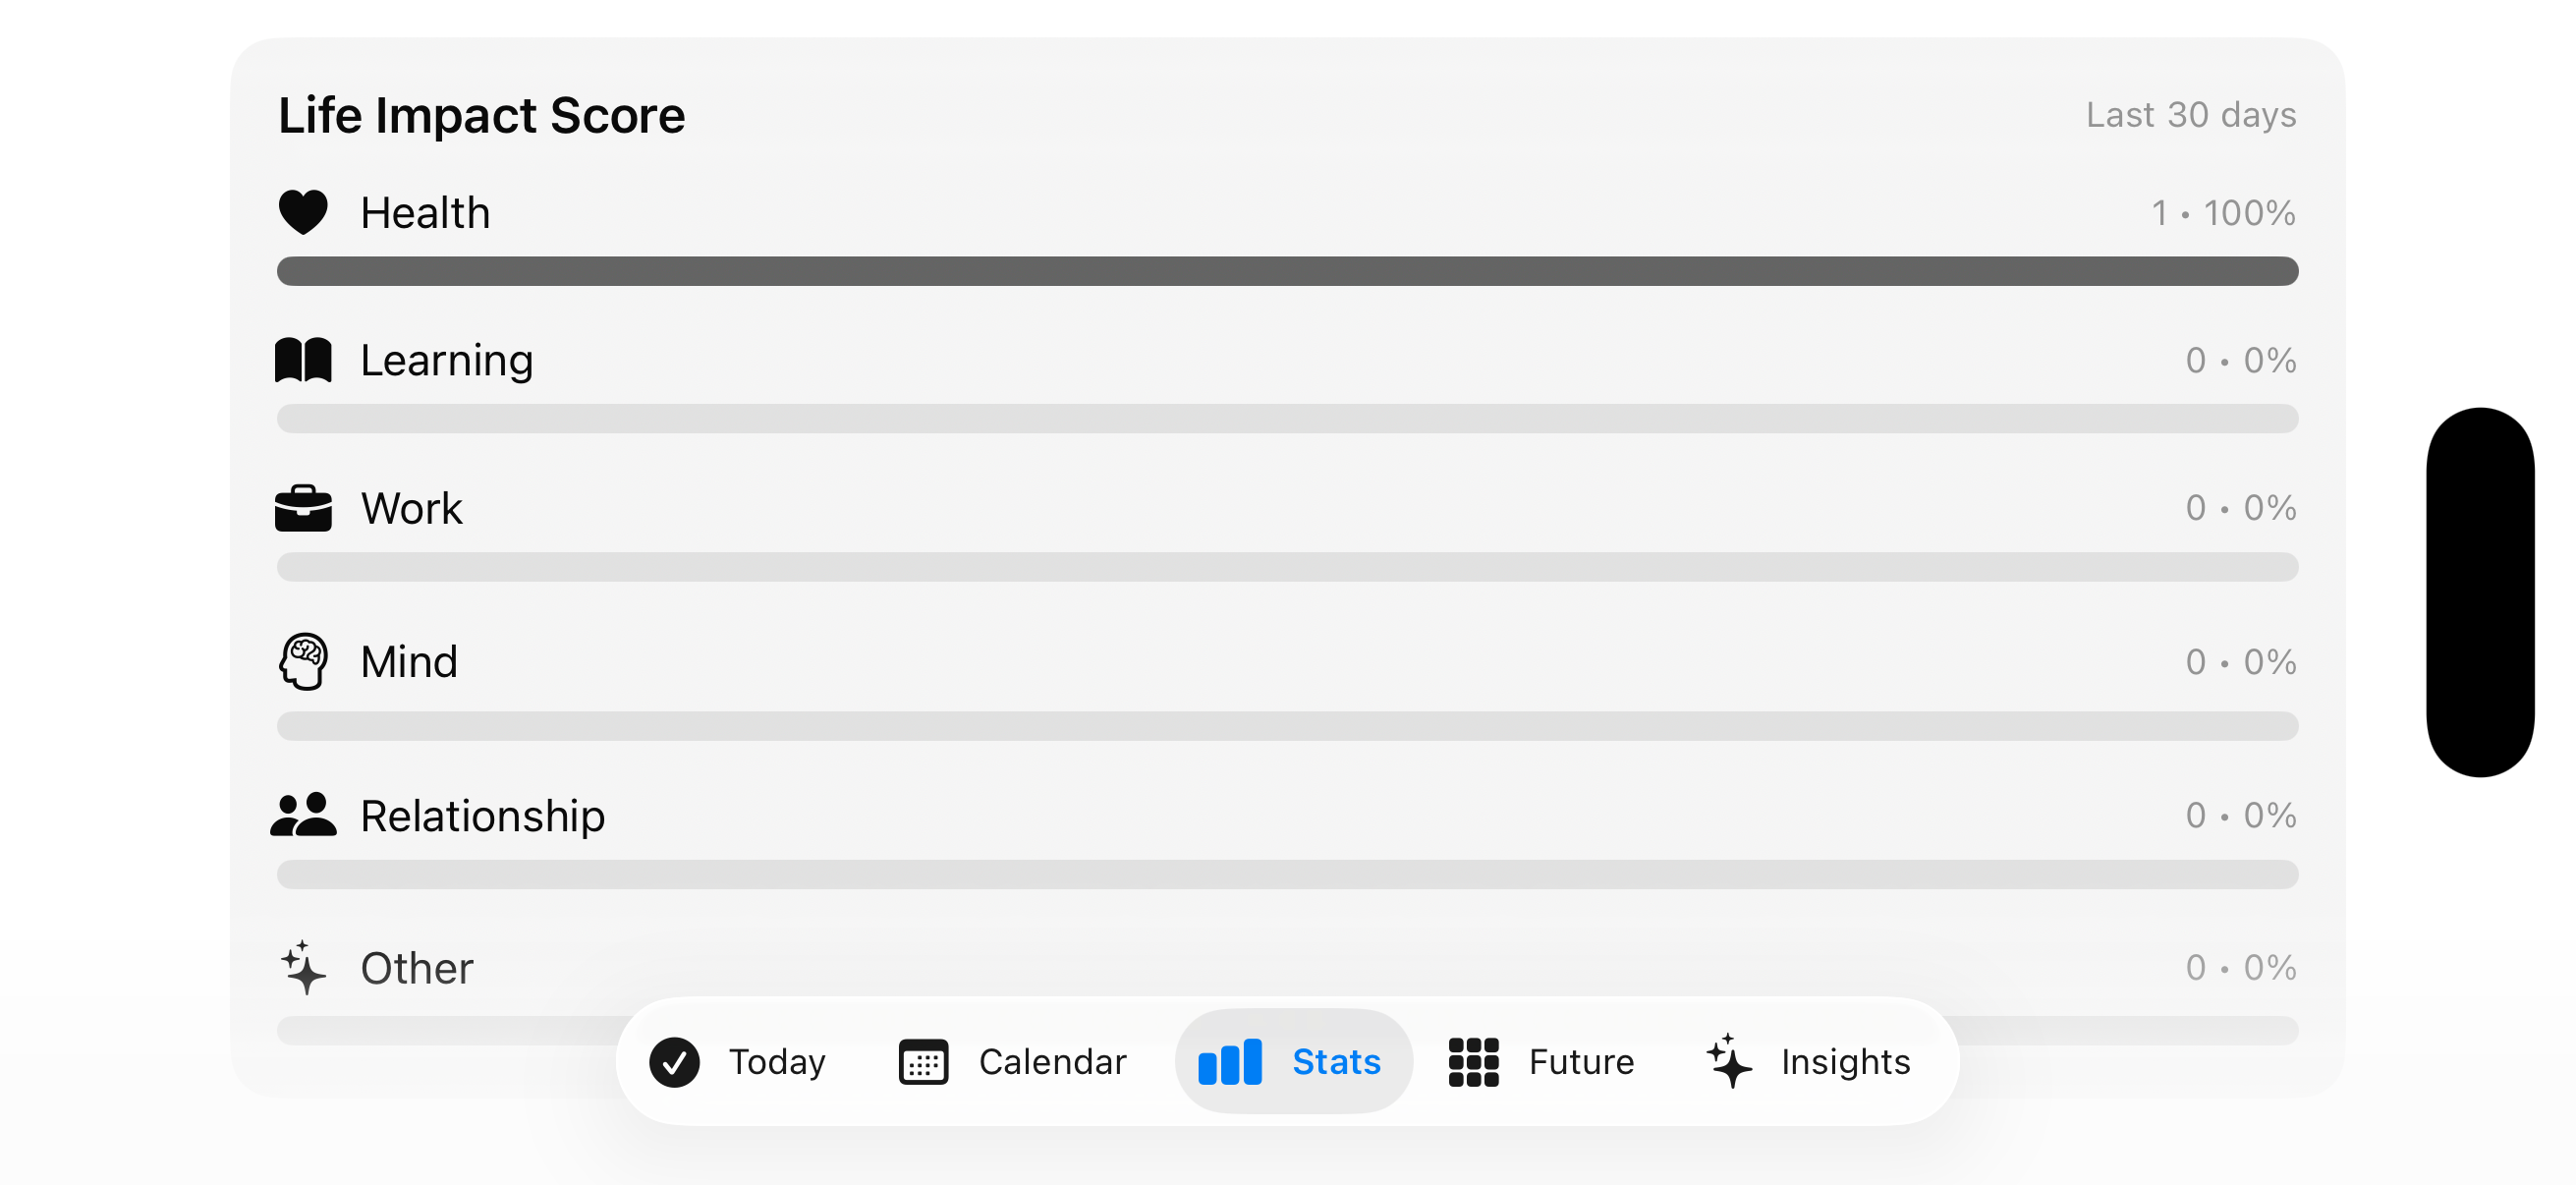Click the Future grid icon
Screen dimensions: 2576x1185
[1473, 1061]
